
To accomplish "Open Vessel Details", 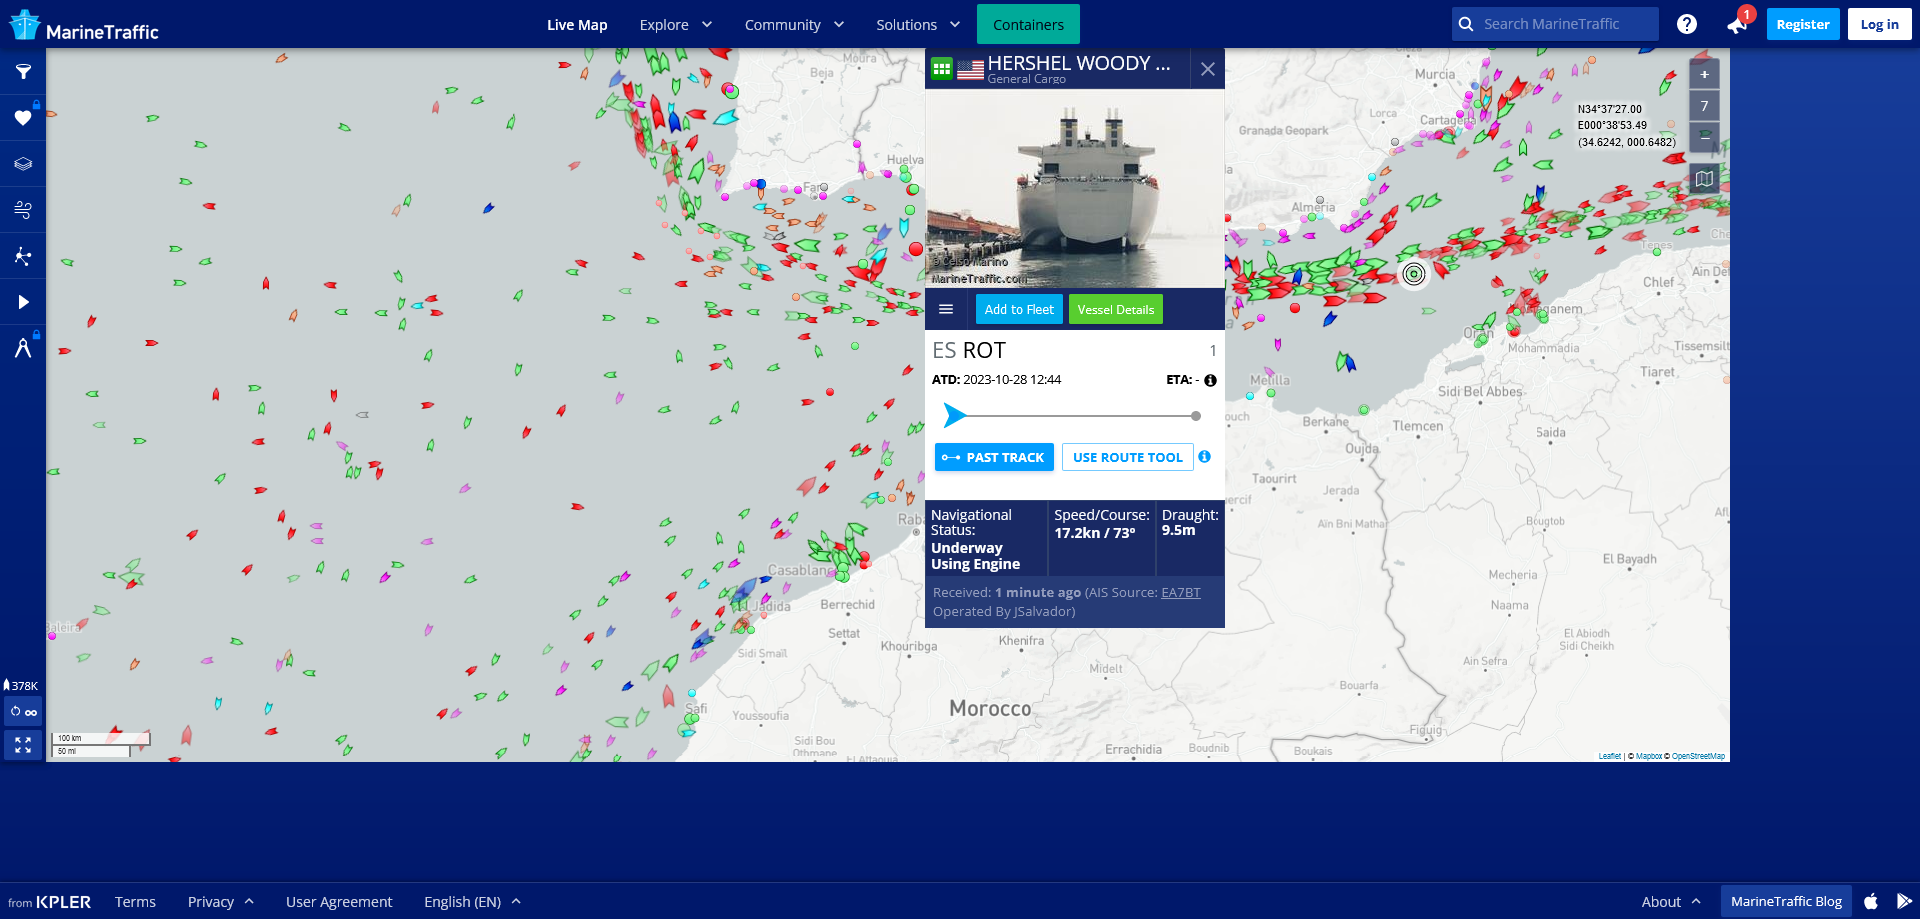I will coord(1116,309).
